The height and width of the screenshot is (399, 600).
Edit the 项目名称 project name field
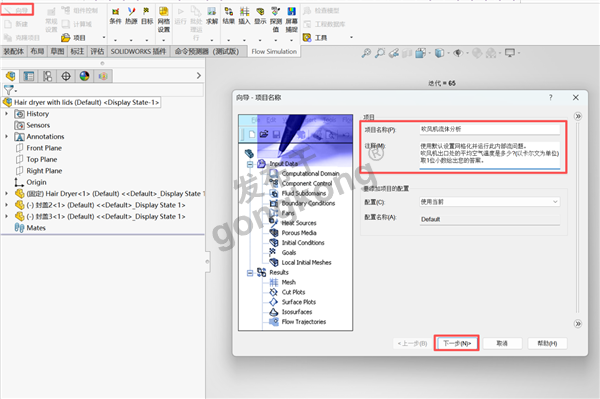[x=489, y=129]
